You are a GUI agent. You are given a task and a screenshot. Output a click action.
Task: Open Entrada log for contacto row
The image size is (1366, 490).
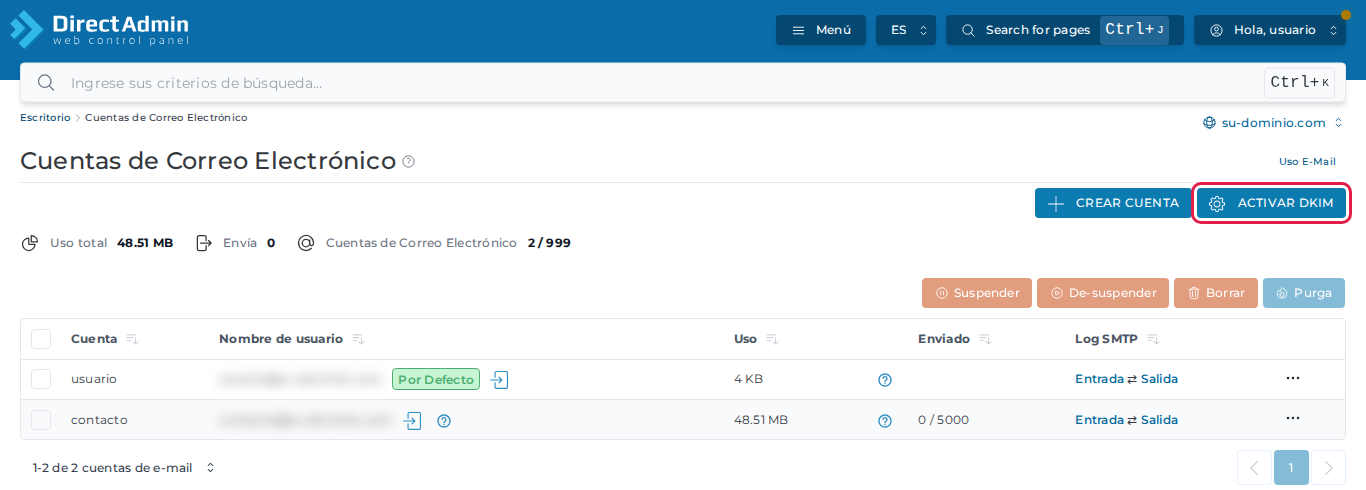coord(1099,420)
